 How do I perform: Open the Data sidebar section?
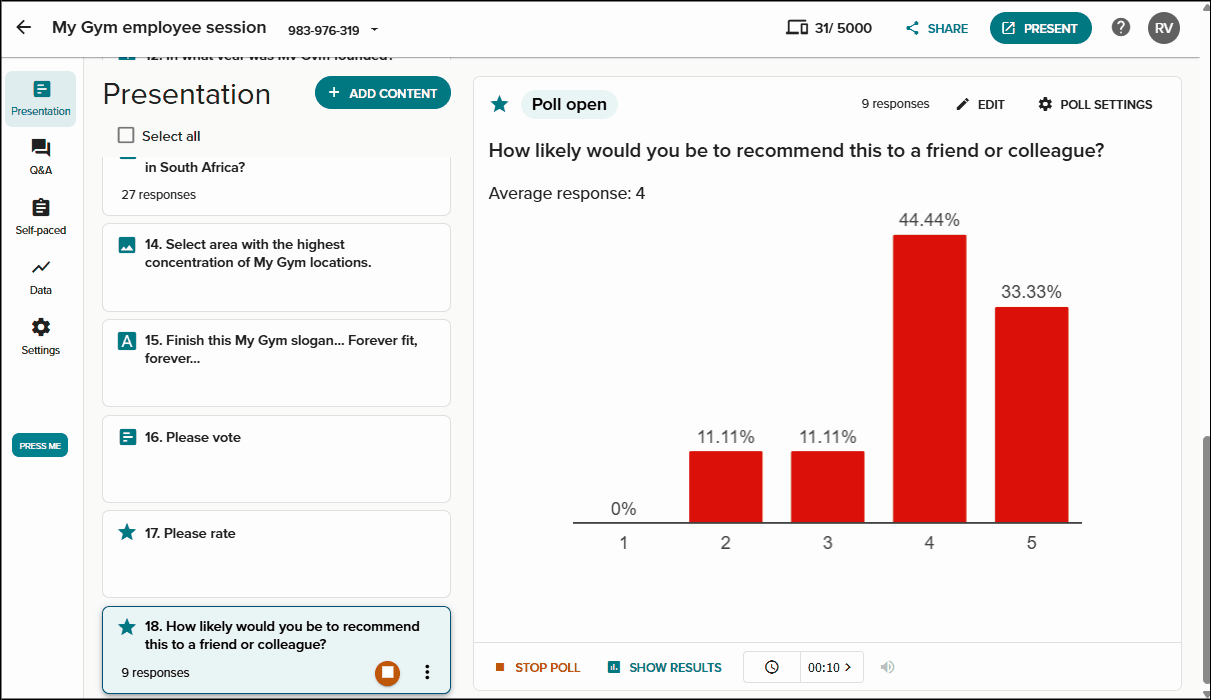click(41, 277)
